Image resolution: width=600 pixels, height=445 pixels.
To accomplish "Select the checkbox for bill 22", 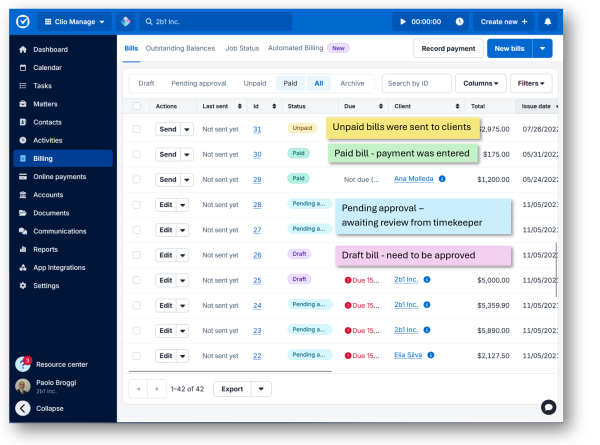I will [137, 355].
